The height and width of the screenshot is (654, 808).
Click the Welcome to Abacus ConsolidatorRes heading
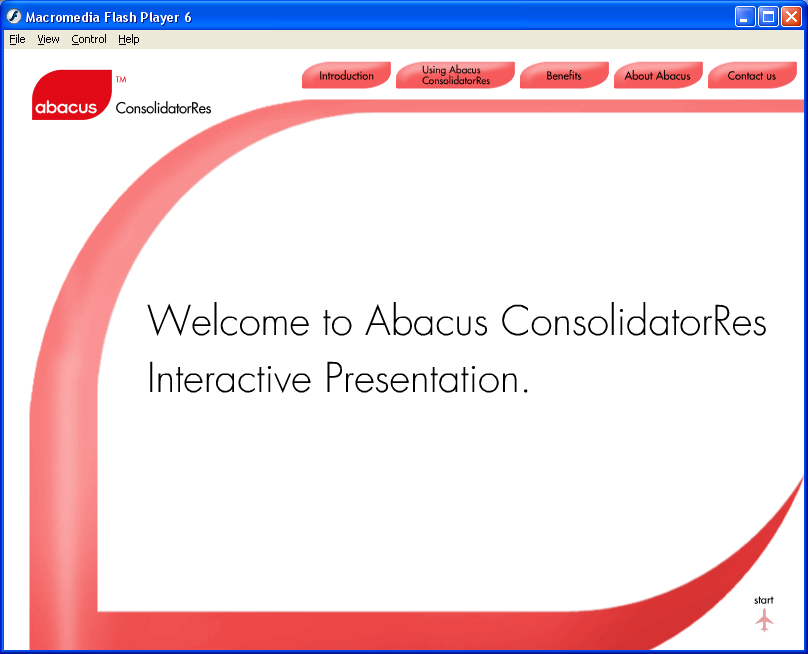(457, 321)
